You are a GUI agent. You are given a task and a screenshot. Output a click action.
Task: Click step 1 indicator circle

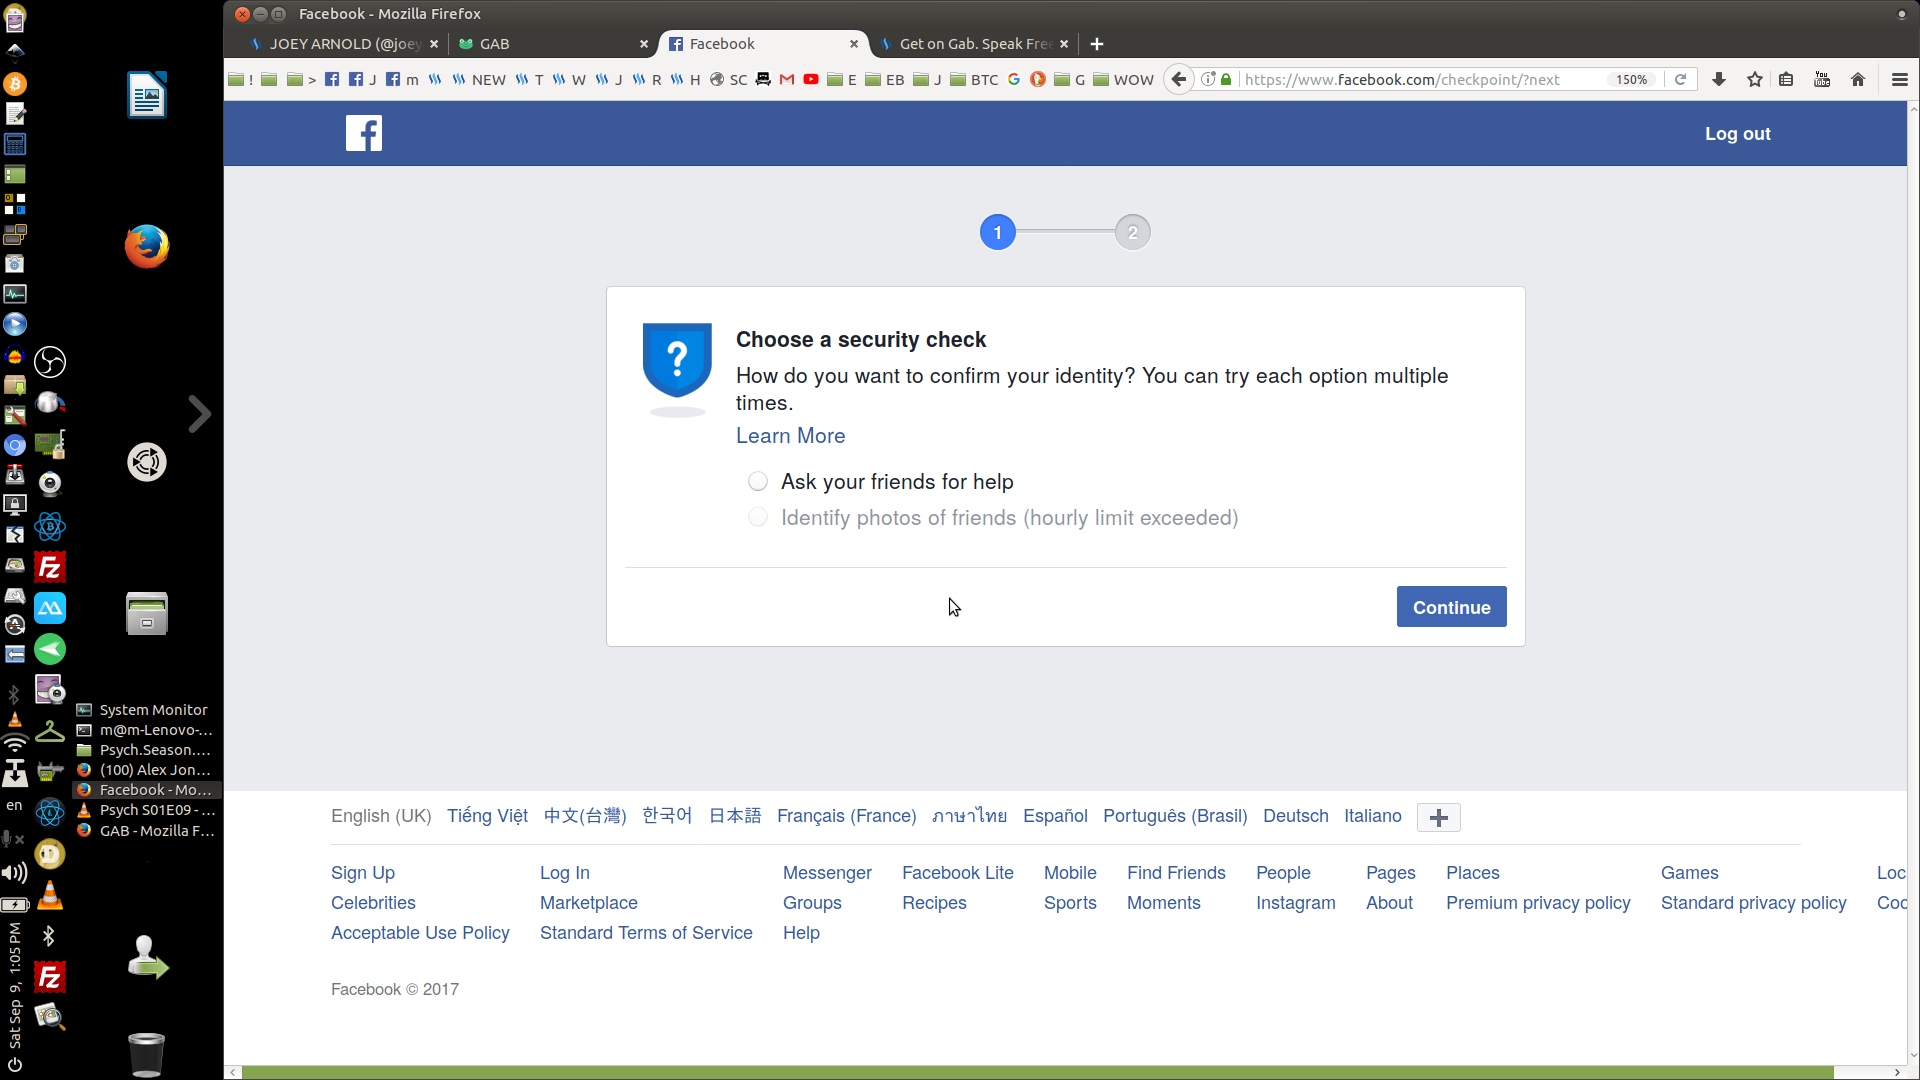click(997, 233)
